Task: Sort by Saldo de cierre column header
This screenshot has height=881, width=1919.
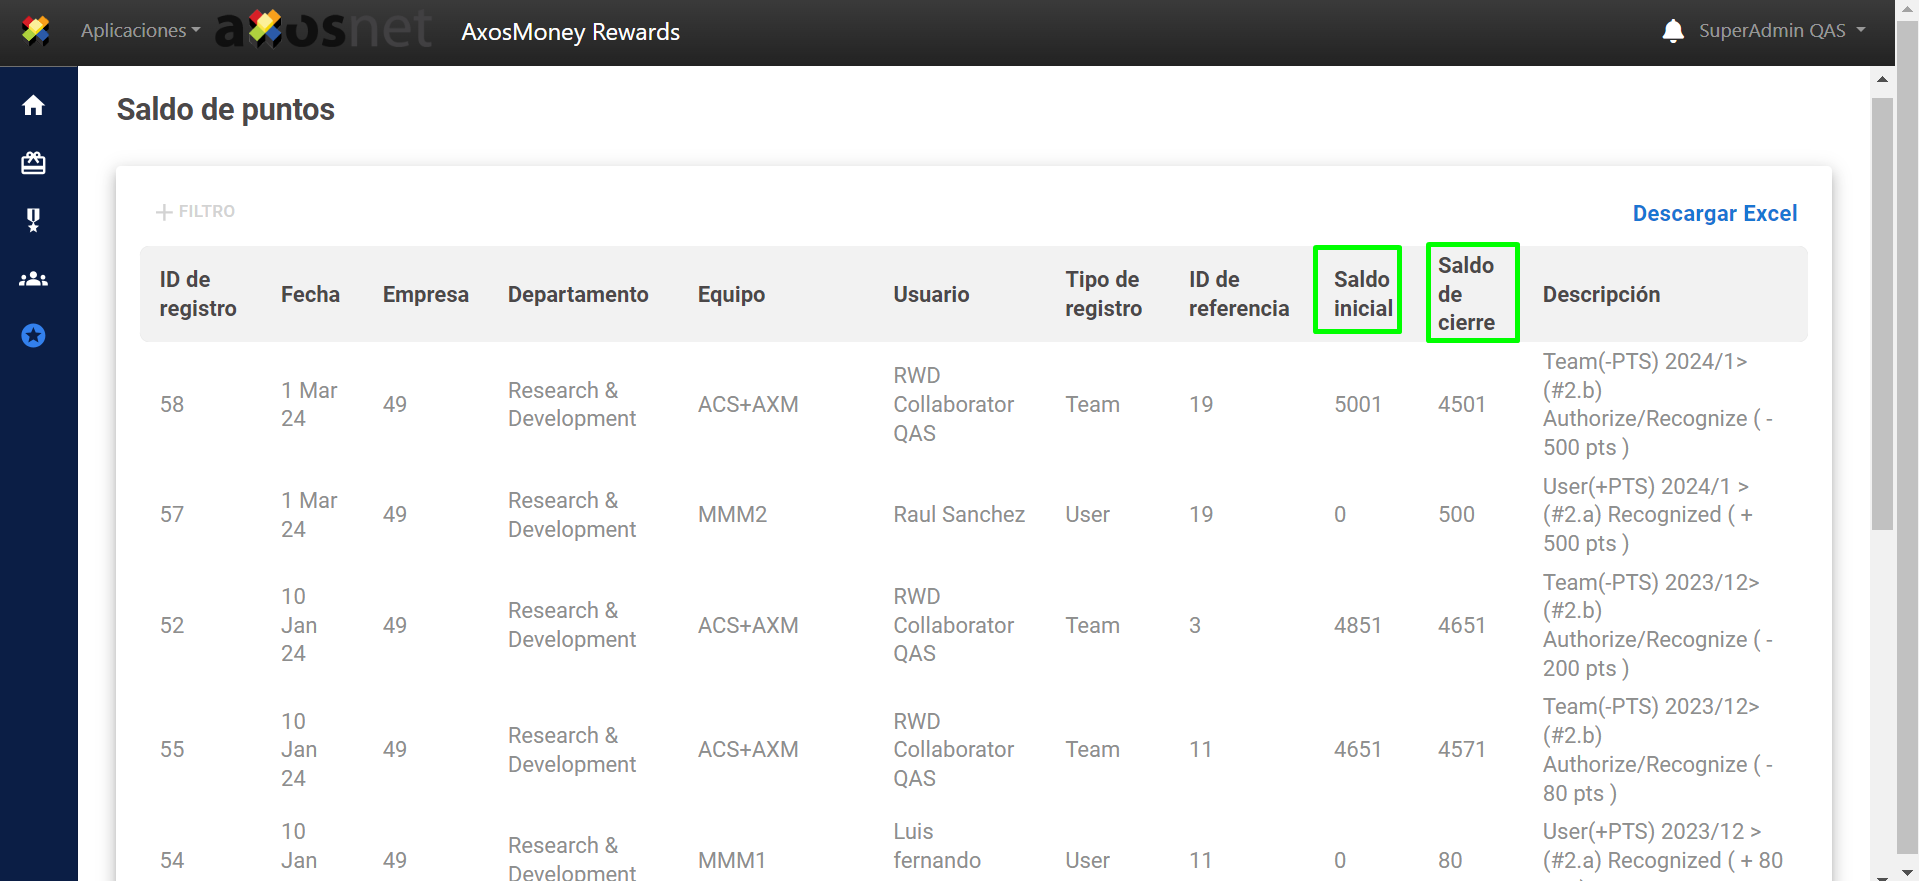Action: (x=1466, y=294)
